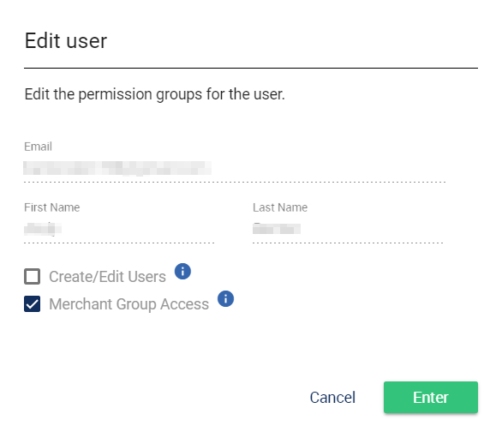Click into the Last Name field
Image resolution: width=502 pixels, height=438 pixels.
click(x=348, y=229)
